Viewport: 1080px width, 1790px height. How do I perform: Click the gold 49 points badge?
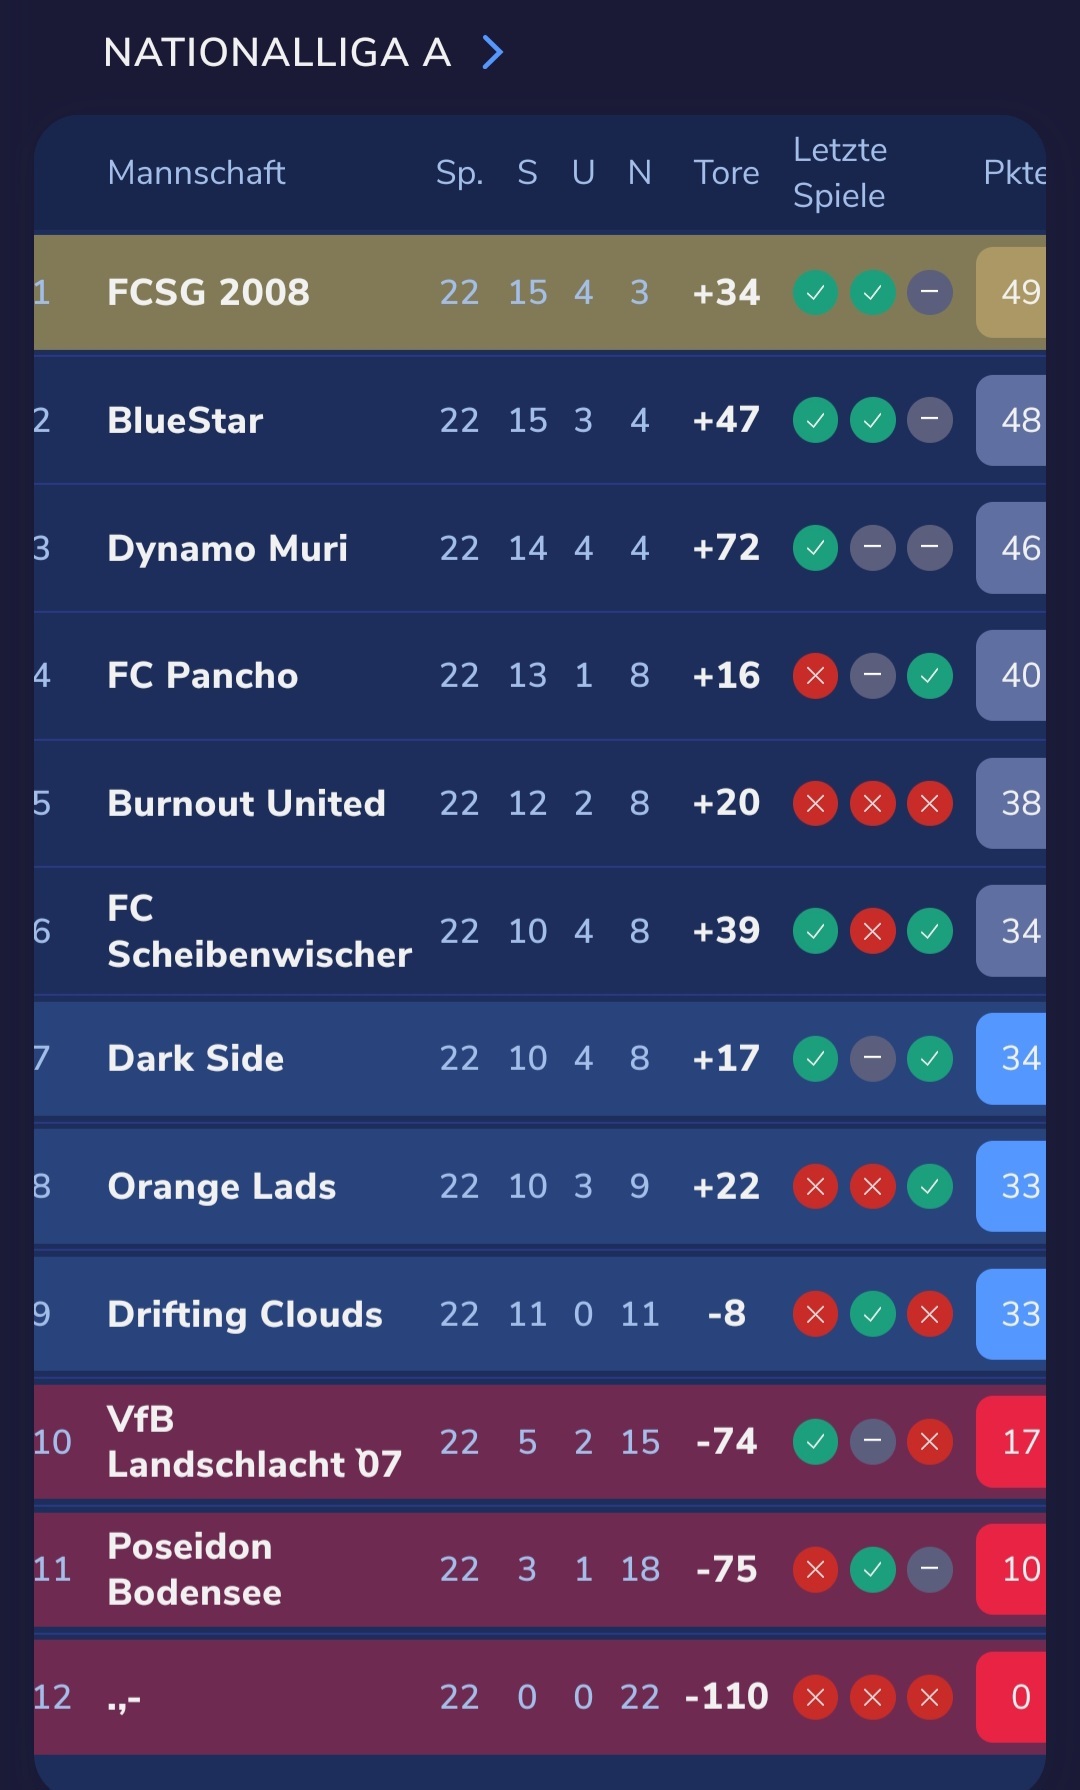pyautogui.click(x=1011, y=293)
